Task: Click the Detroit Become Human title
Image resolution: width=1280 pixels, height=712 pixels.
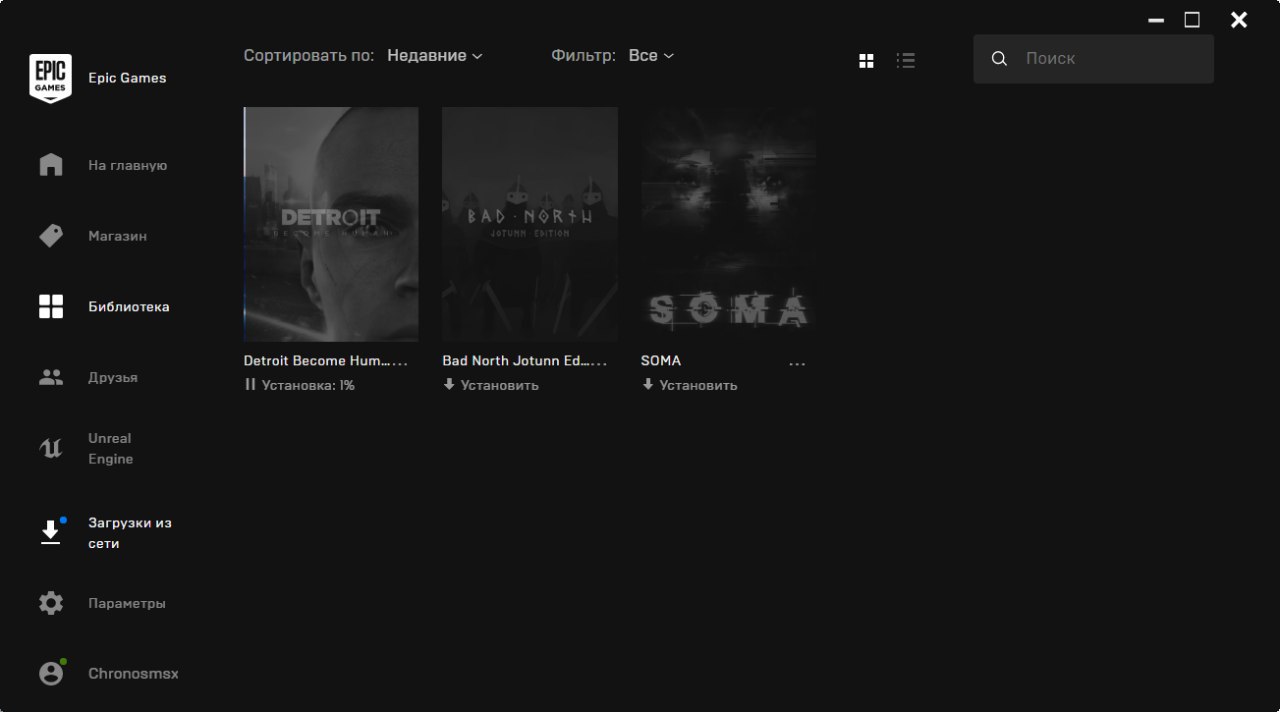Action: (316, 361)
